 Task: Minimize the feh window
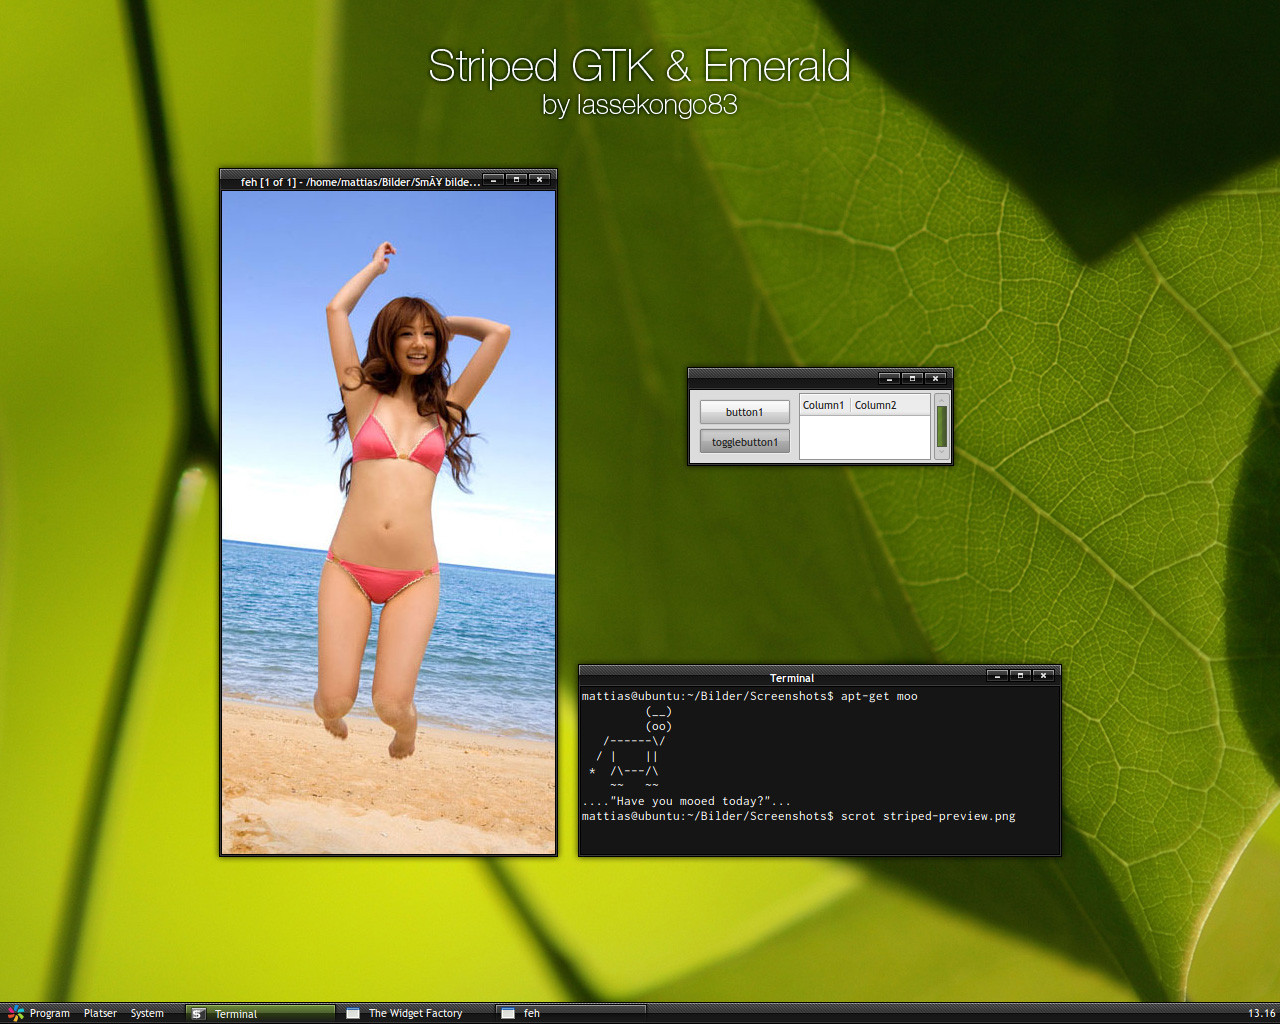pos(495,180)
